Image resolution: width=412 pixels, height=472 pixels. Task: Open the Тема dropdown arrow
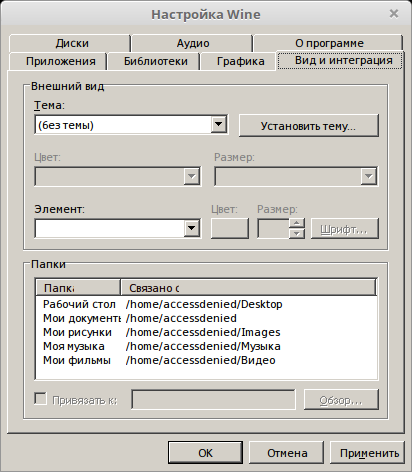219,124
